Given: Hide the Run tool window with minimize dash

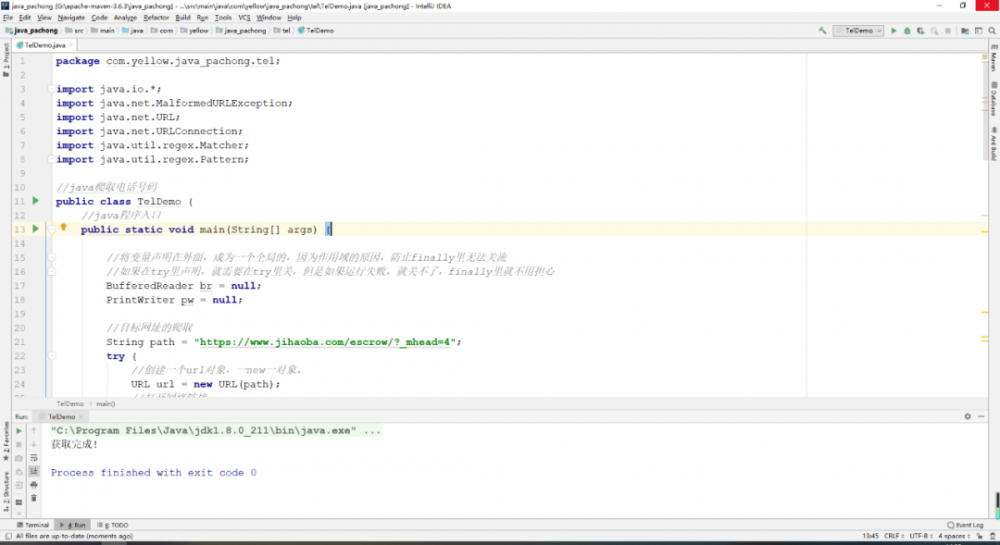Looking at the screenshot, I should [982, 416].
